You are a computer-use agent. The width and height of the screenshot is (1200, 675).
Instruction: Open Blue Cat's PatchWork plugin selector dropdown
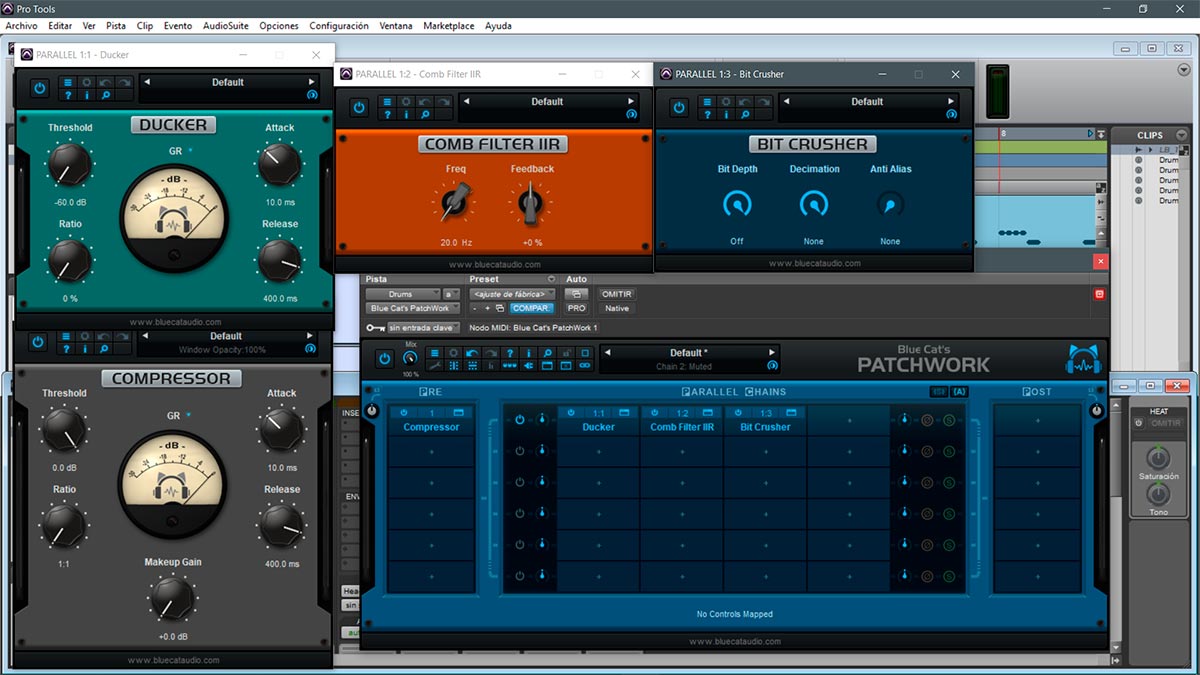413,308
